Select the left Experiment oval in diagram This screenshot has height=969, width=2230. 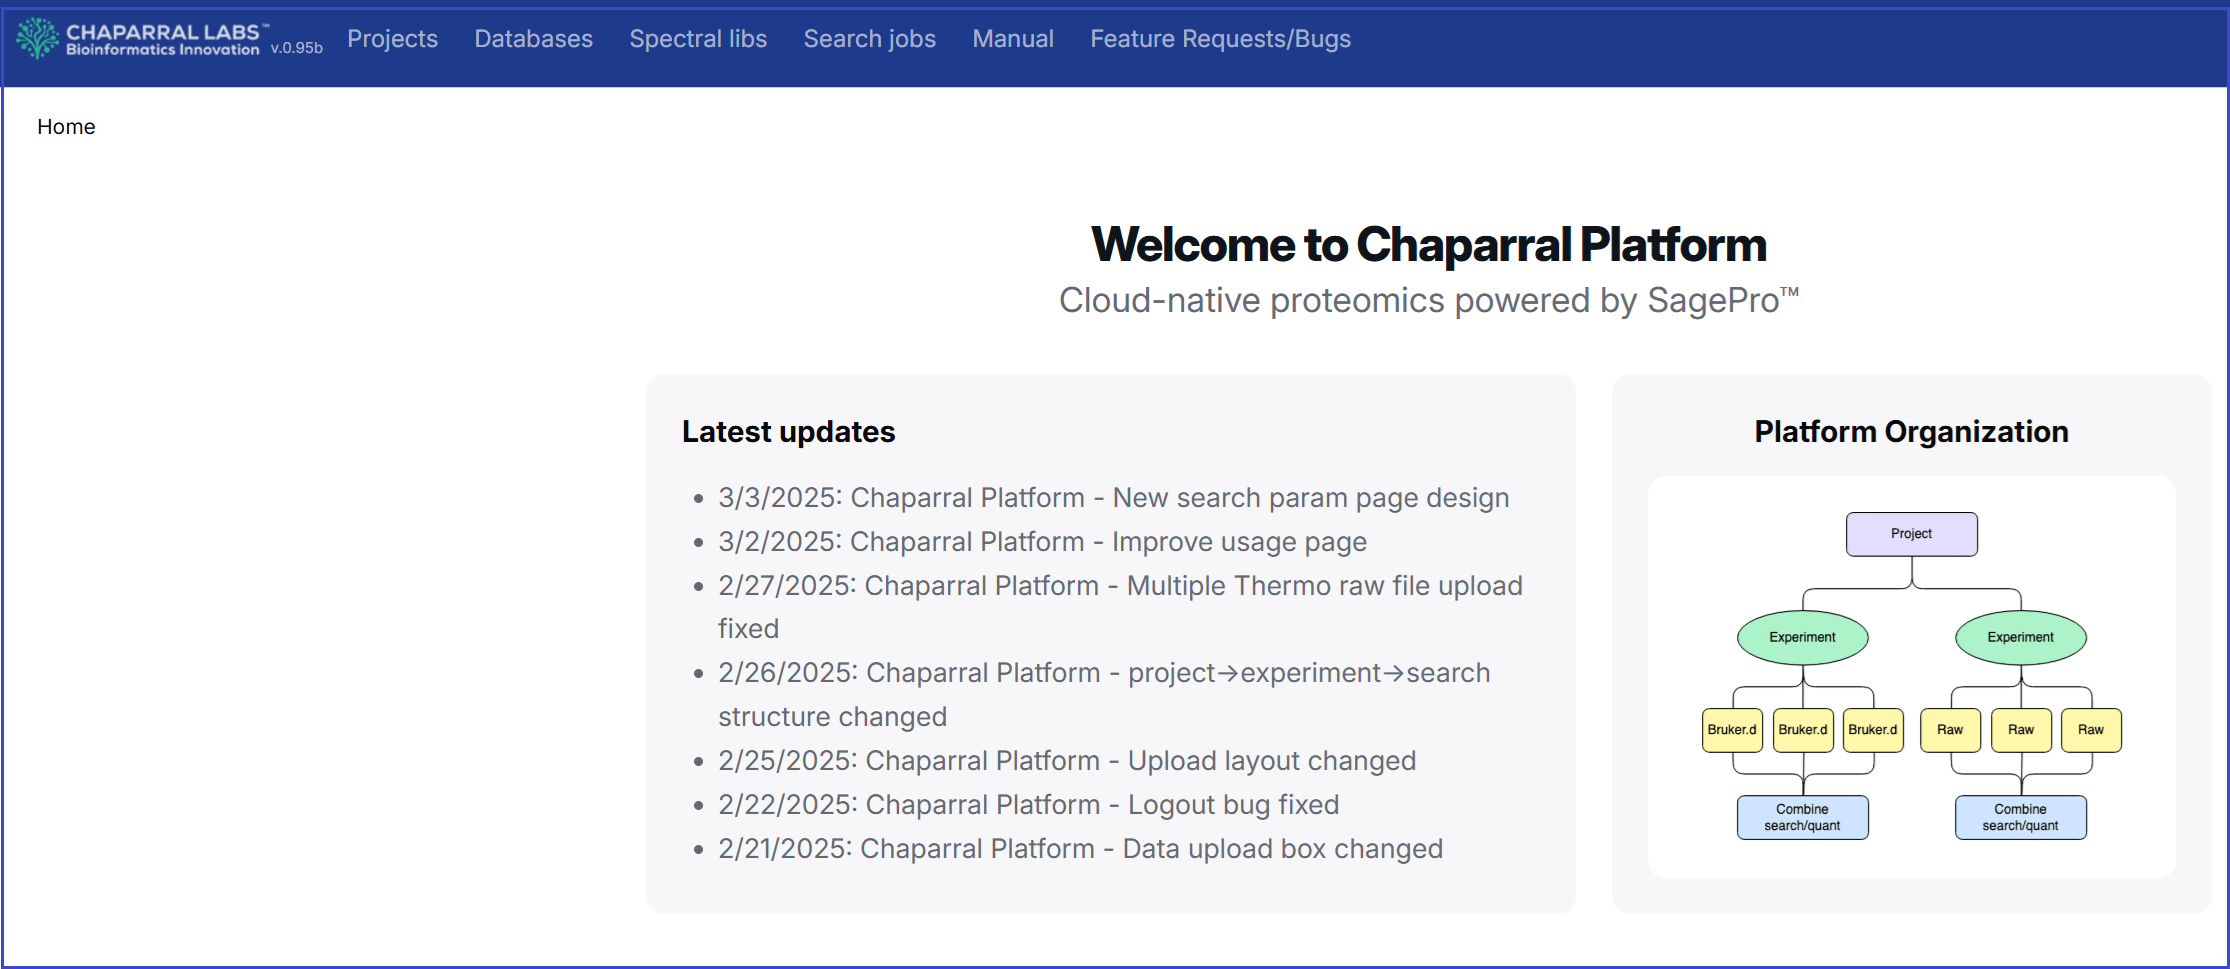(x=1802, y=637)
